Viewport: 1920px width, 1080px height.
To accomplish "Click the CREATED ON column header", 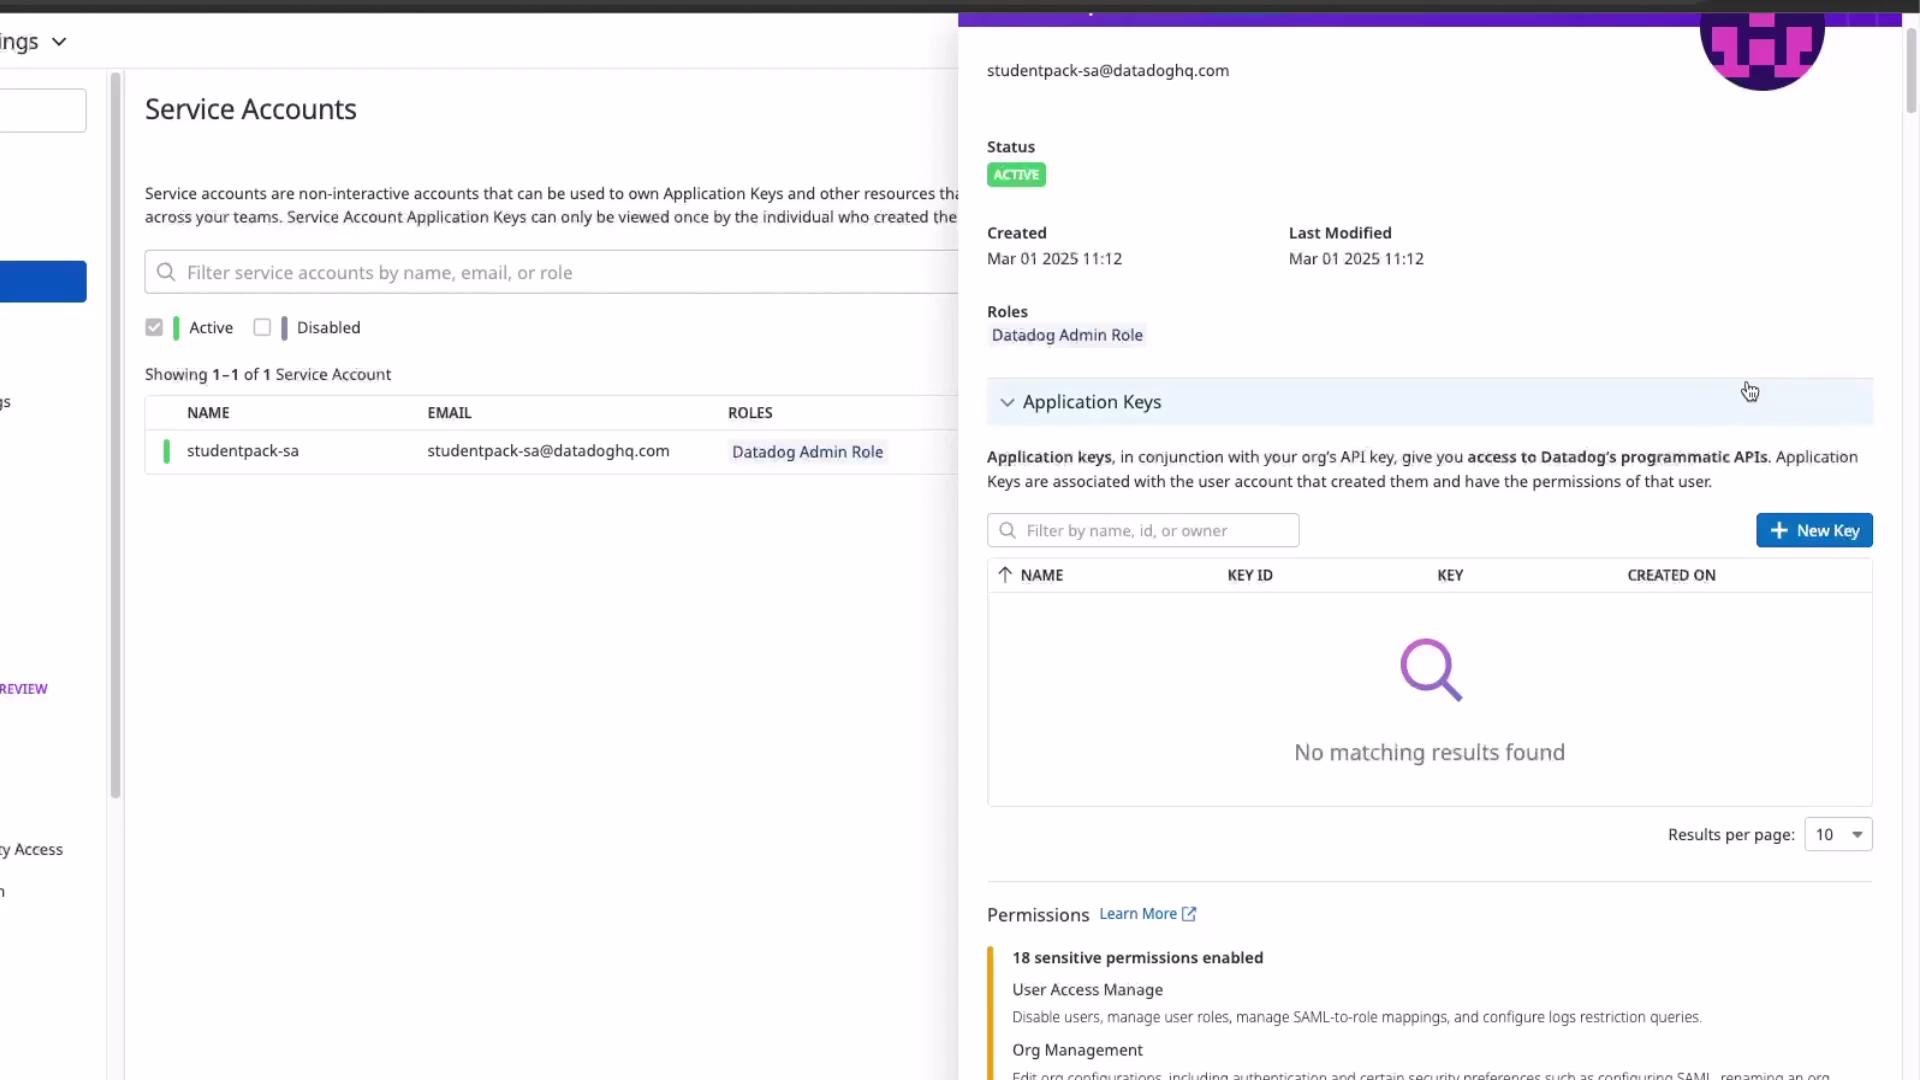I will (1671, 575).
